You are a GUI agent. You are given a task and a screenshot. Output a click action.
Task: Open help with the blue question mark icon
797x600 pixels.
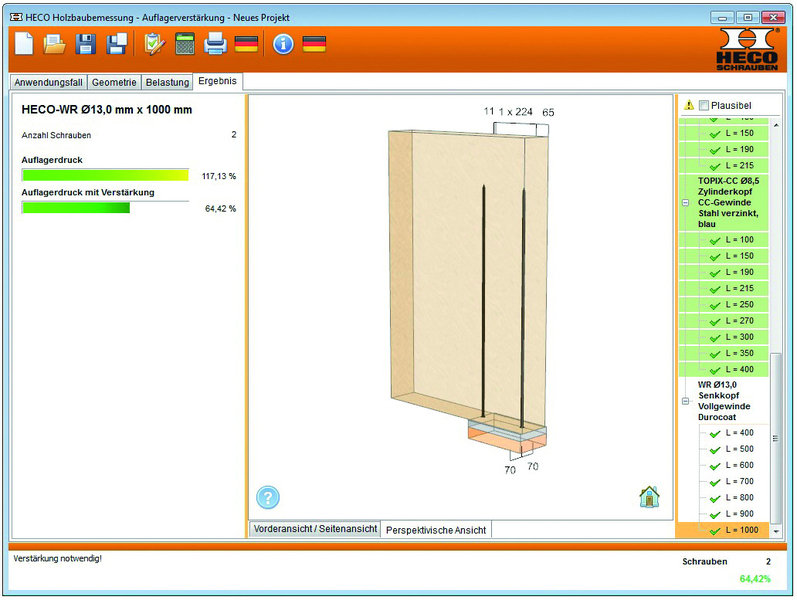tap(268, 497)
